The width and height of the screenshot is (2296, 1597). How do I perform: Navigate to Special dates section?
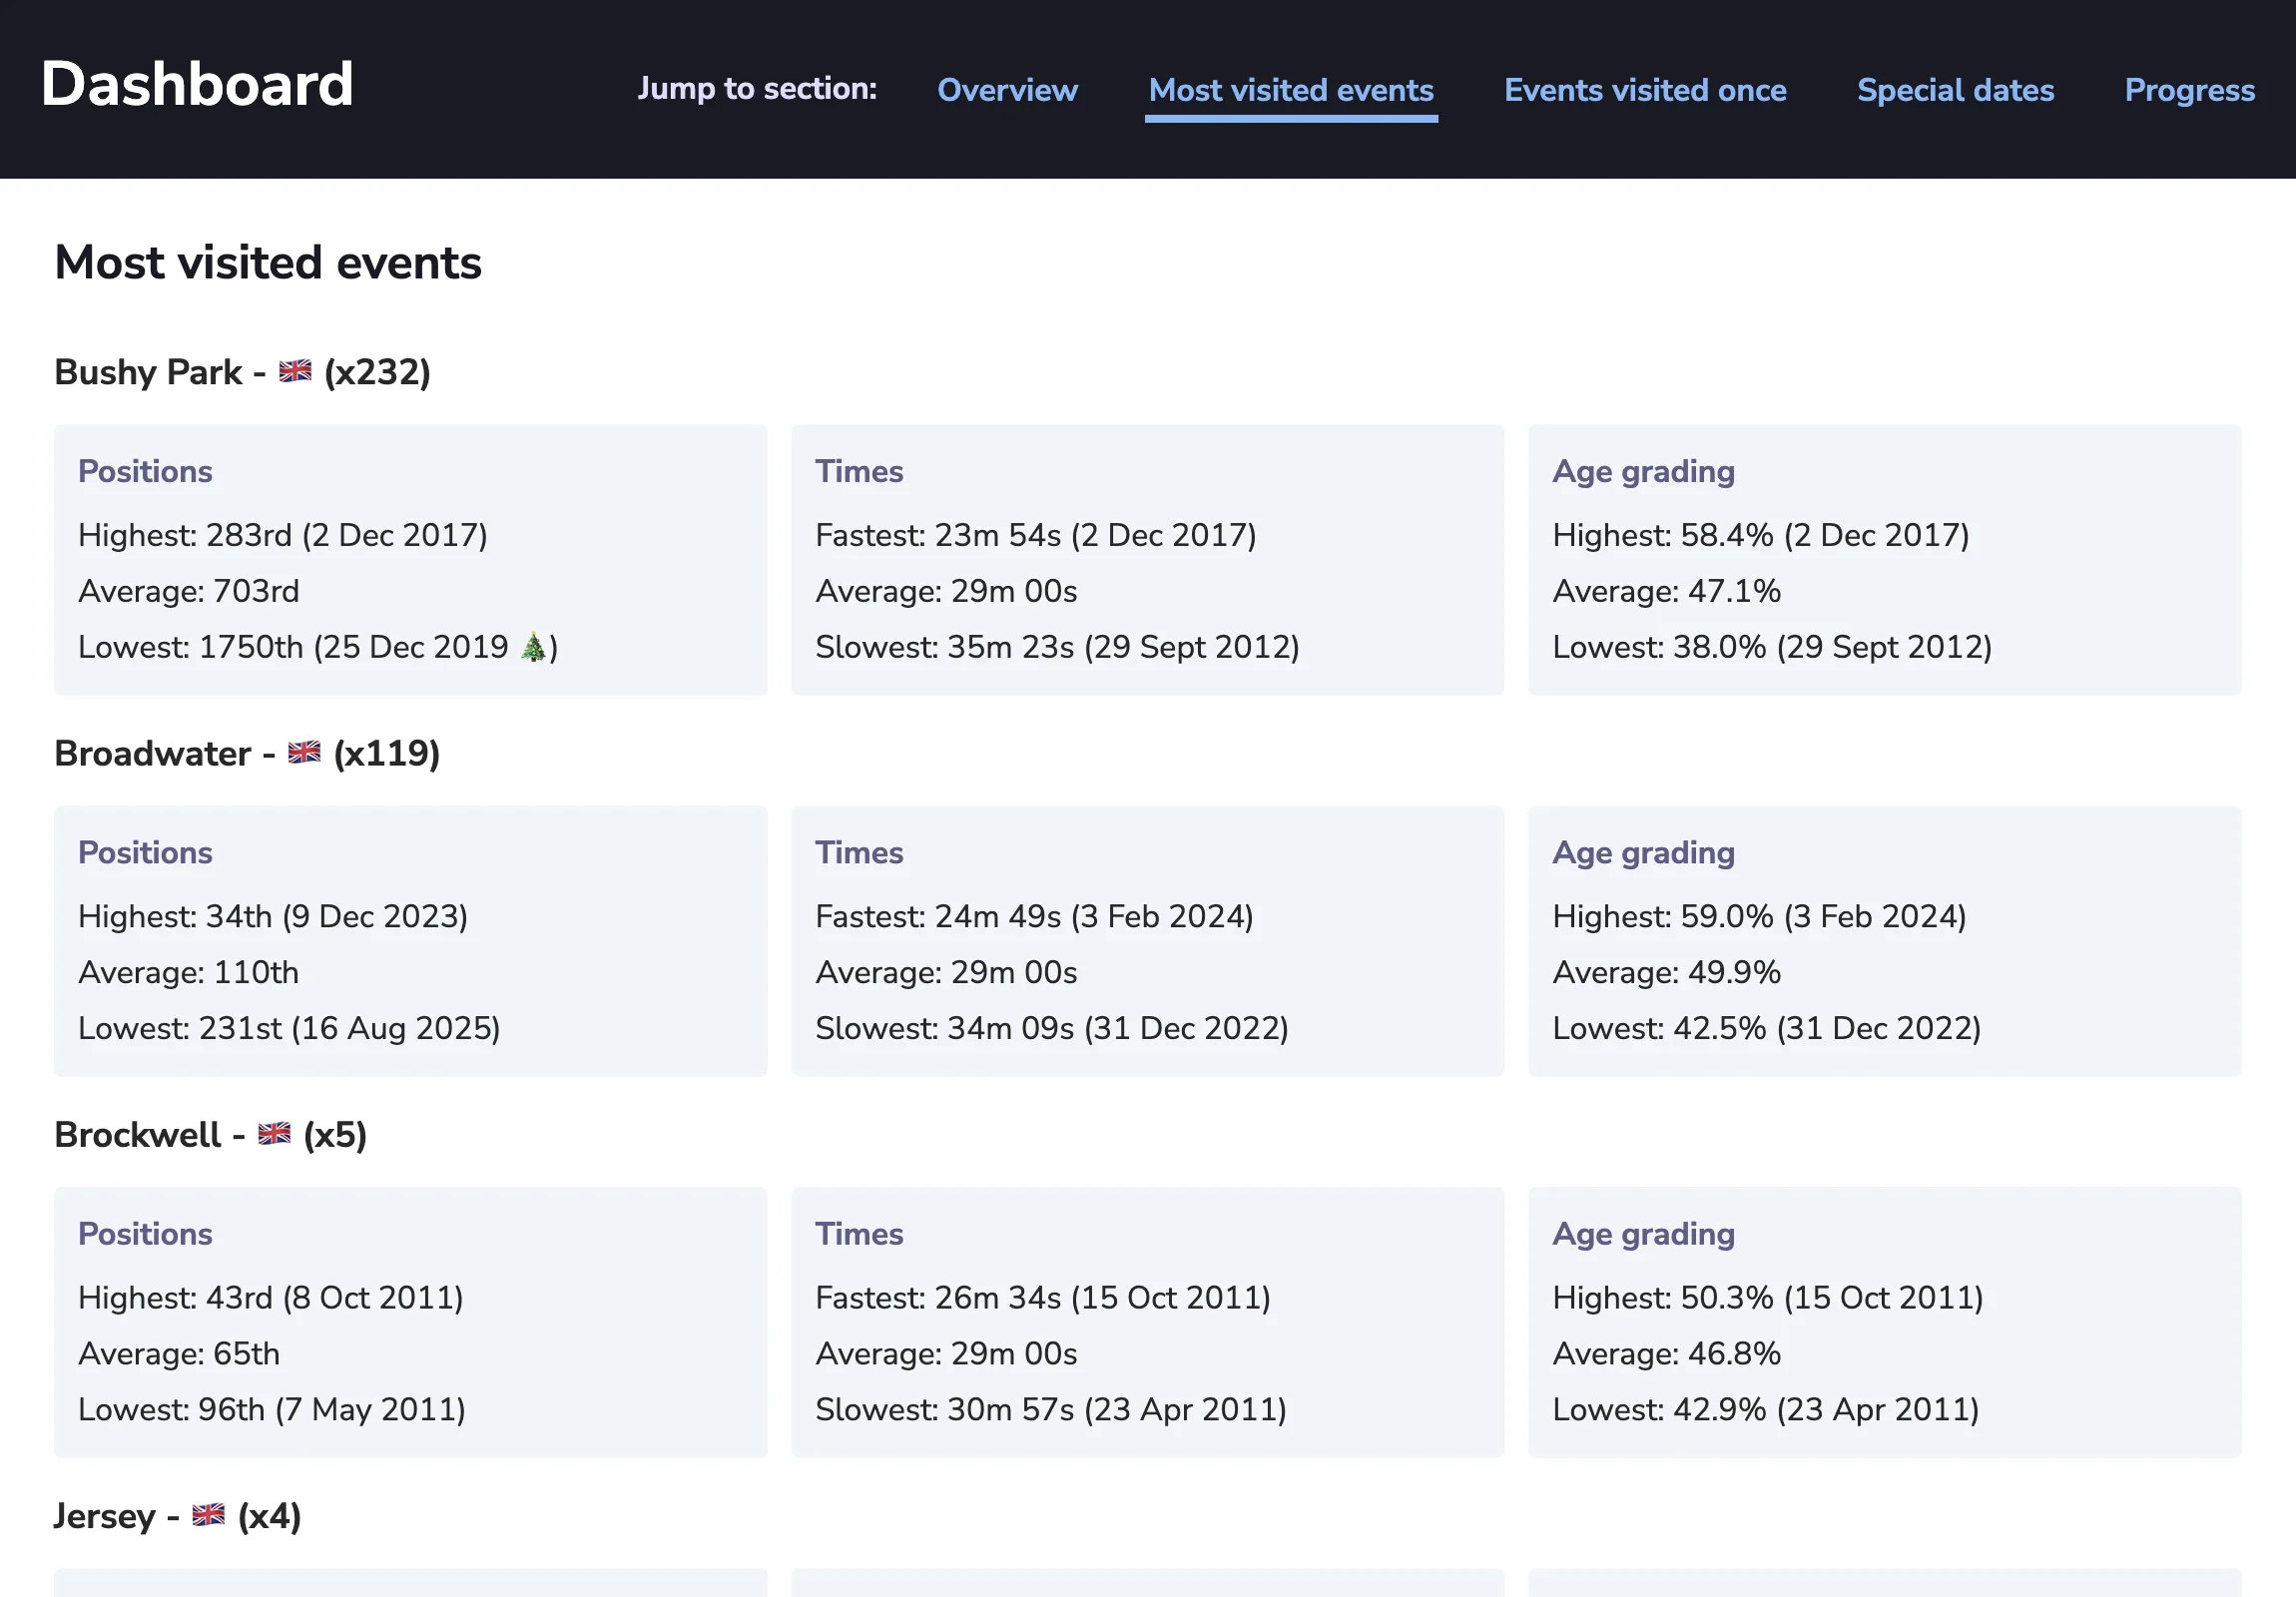(1955, 90)
